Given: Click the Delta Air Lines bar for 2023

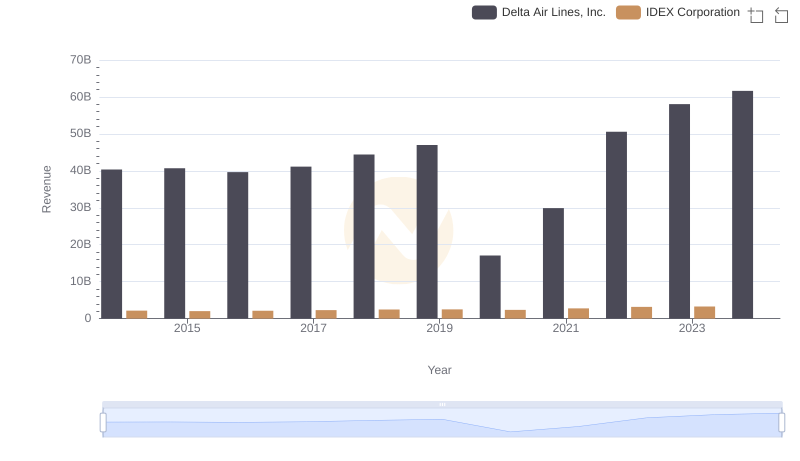Looking at the screenshot, I should coord(680,211).
